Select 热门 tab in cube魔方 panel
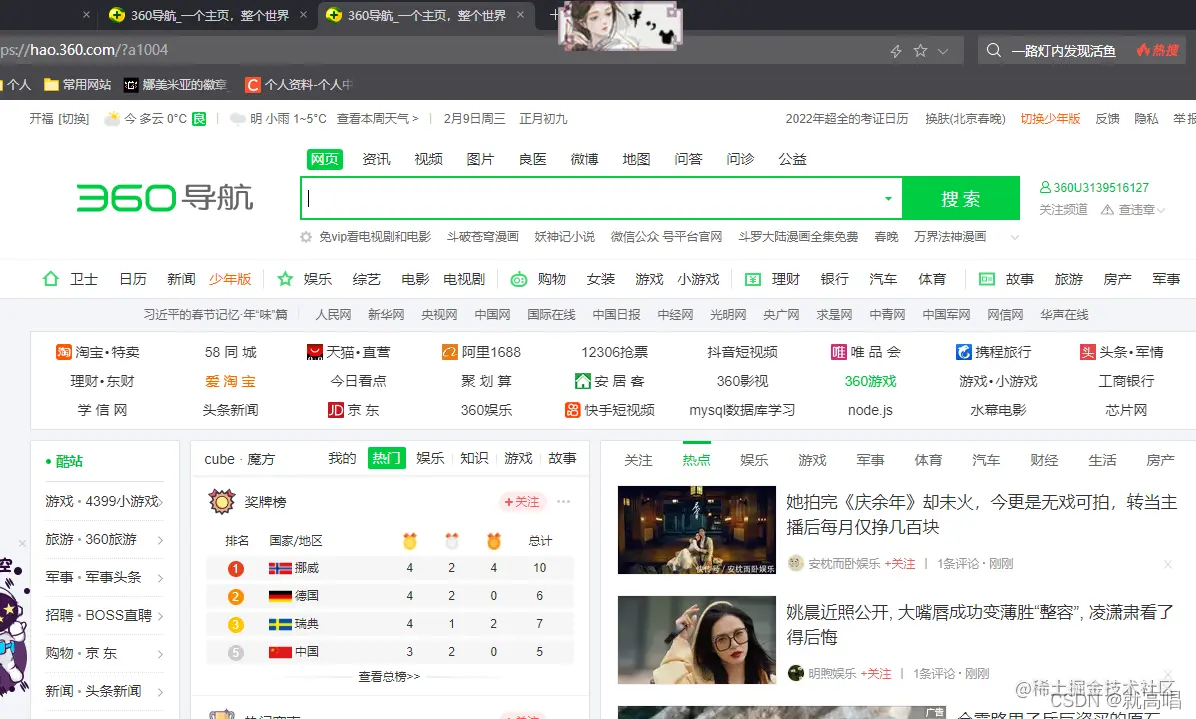The width and height of the screenshot is (1196, 719). [386, 458]
